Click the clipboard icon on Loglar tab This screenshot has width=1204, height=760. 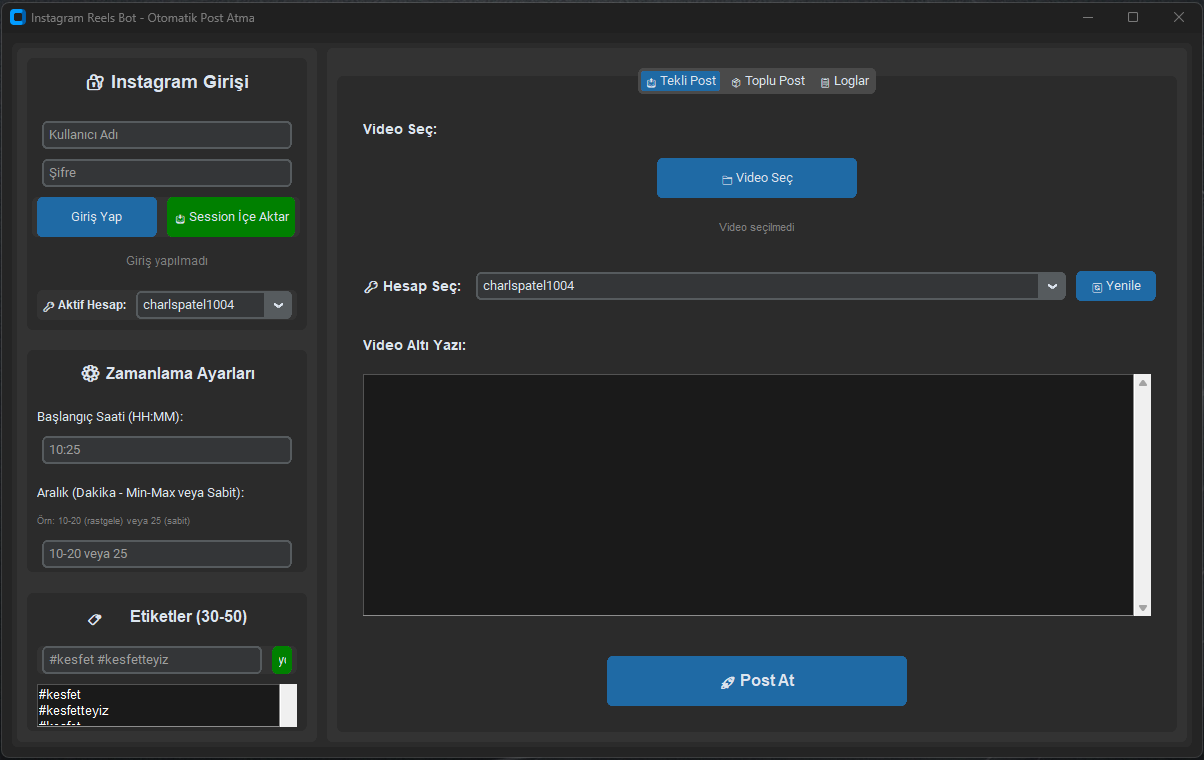823,80
